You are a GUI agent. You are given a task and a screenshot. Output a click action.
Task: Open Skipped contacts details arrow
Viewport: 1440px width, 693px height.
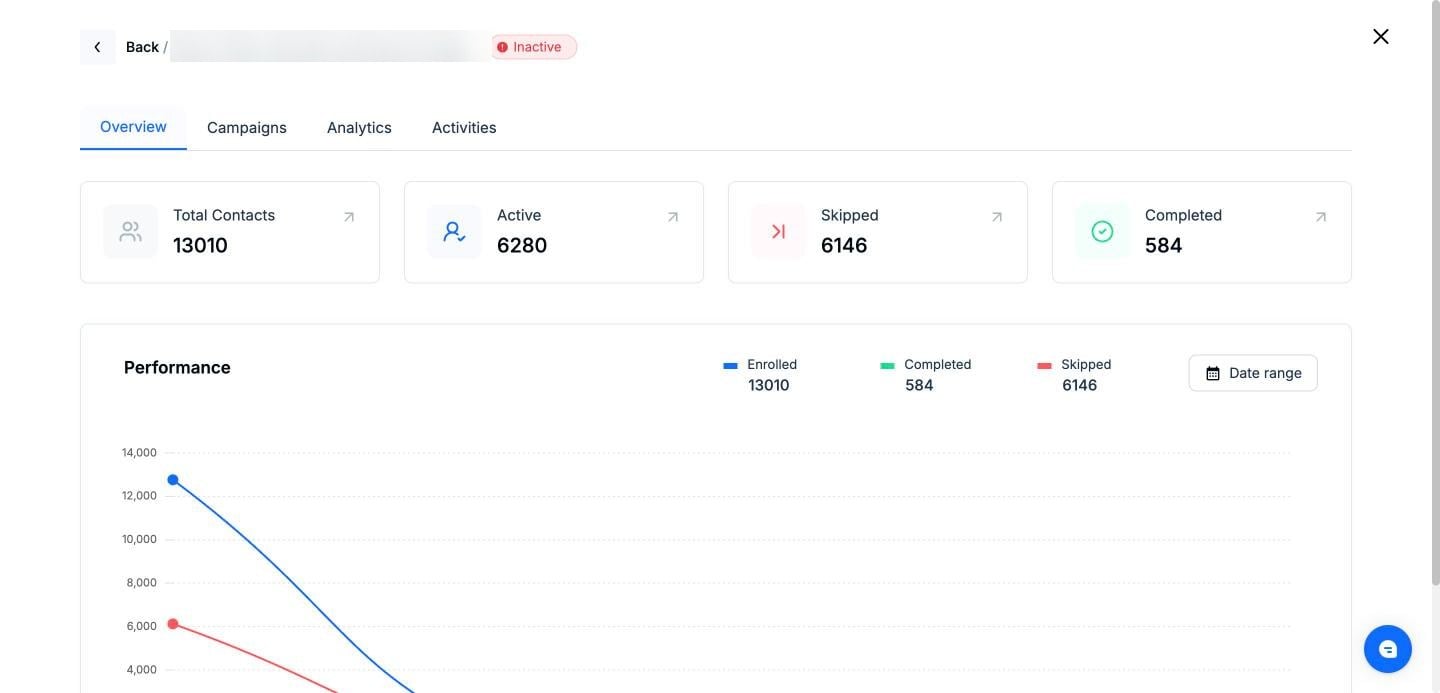[x=997, y=217]
